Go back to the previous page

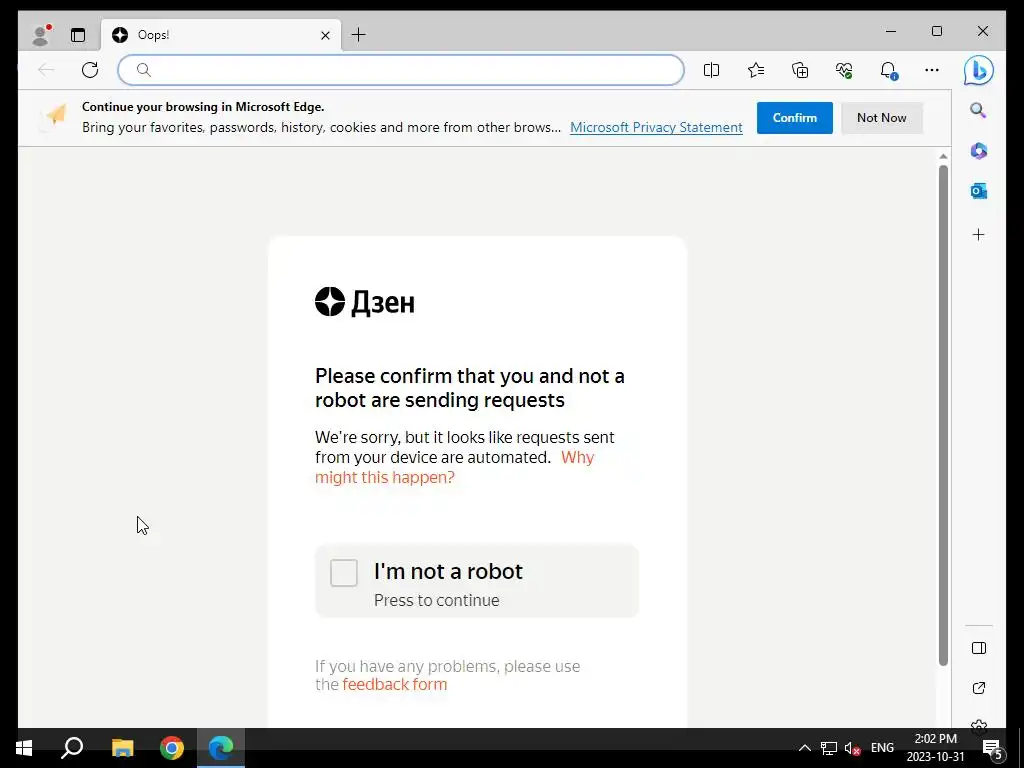pos(46,70)
